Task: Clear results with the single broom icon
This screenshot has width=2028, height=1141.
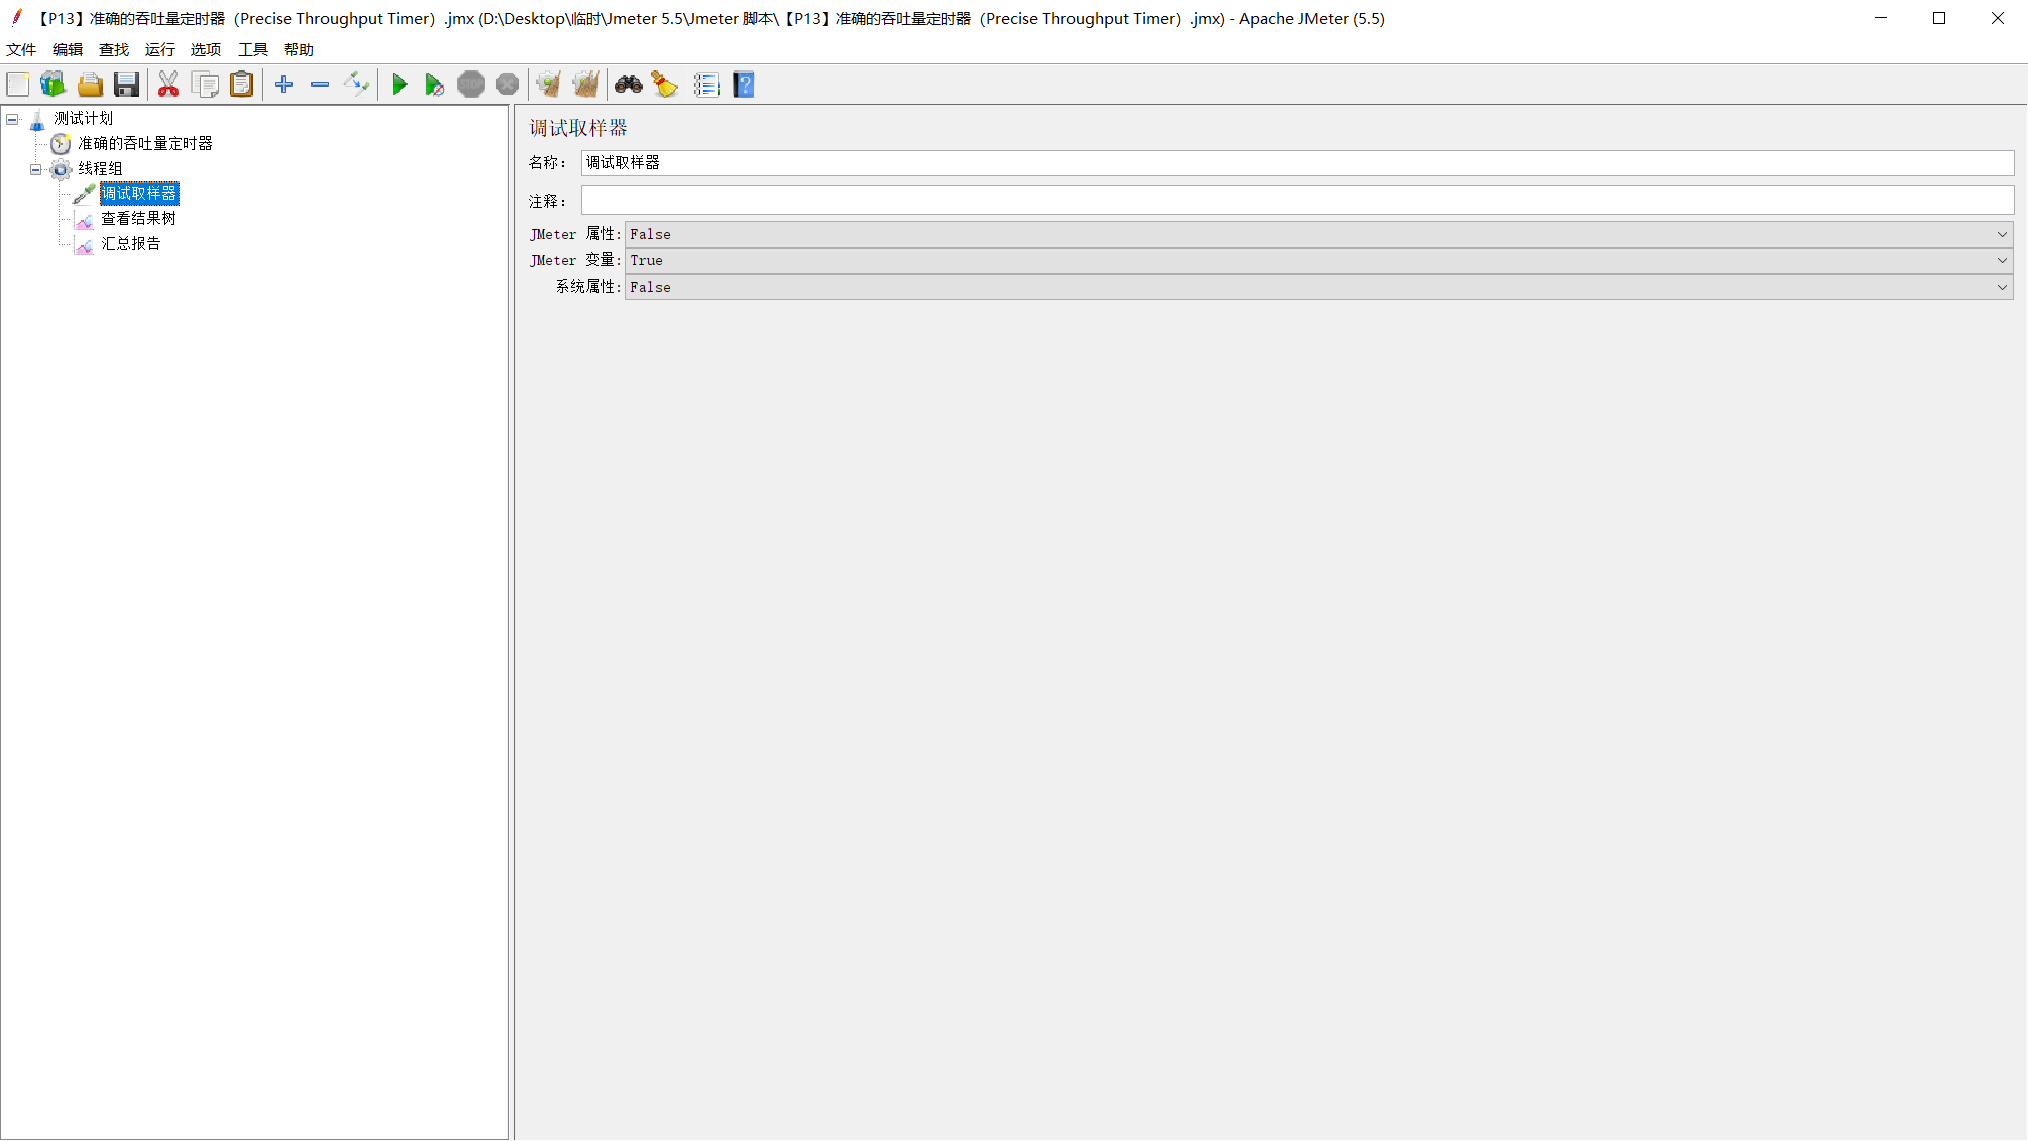Action: [x=549, y=85]
